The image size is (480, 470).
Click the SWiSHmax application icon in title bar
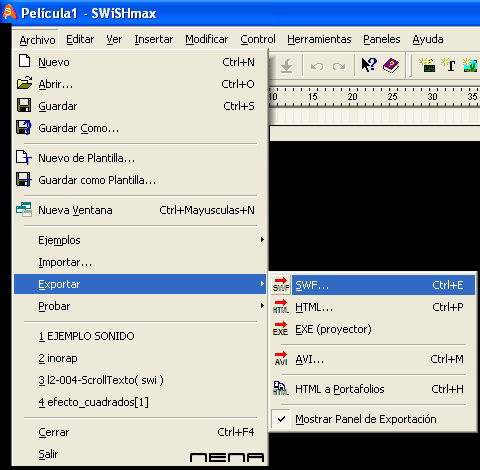coord(9,12)
